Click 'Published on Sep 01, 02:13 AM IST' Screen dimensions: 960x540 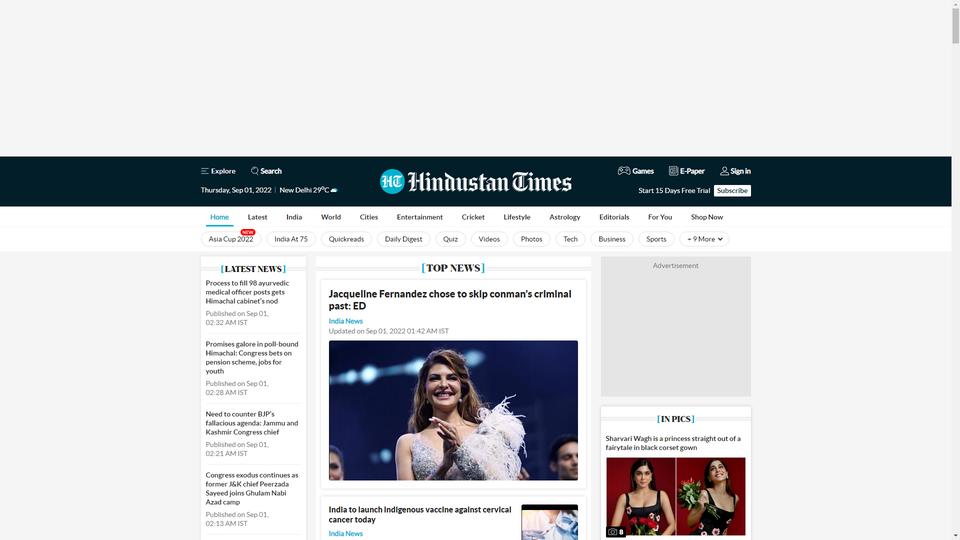tap(237, 519)
